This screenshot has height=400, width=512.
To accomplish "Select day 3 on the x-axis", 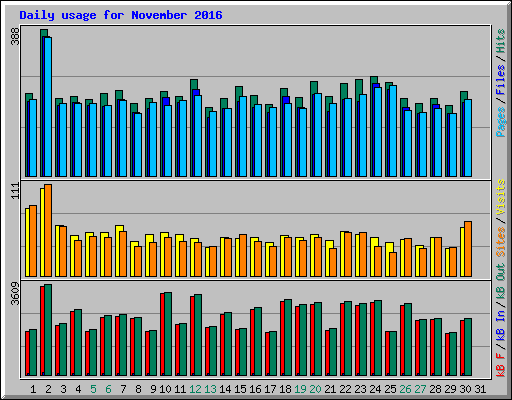I will (63, 389).
